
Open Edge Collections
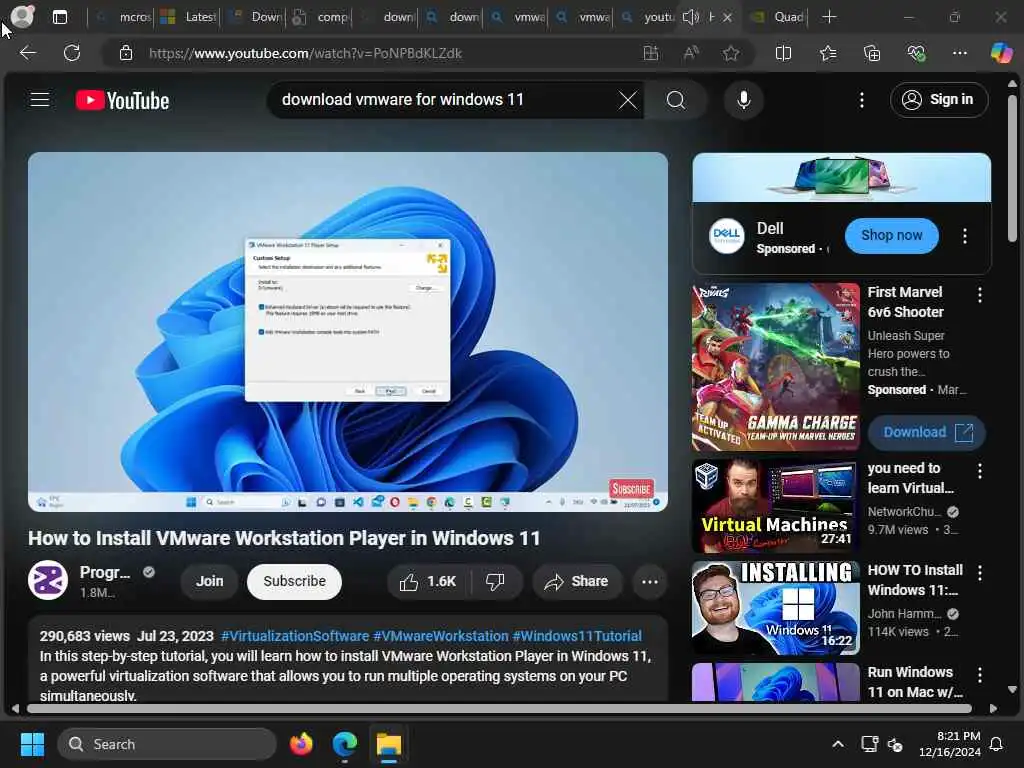pyautogui.click(x=872, y=53)
